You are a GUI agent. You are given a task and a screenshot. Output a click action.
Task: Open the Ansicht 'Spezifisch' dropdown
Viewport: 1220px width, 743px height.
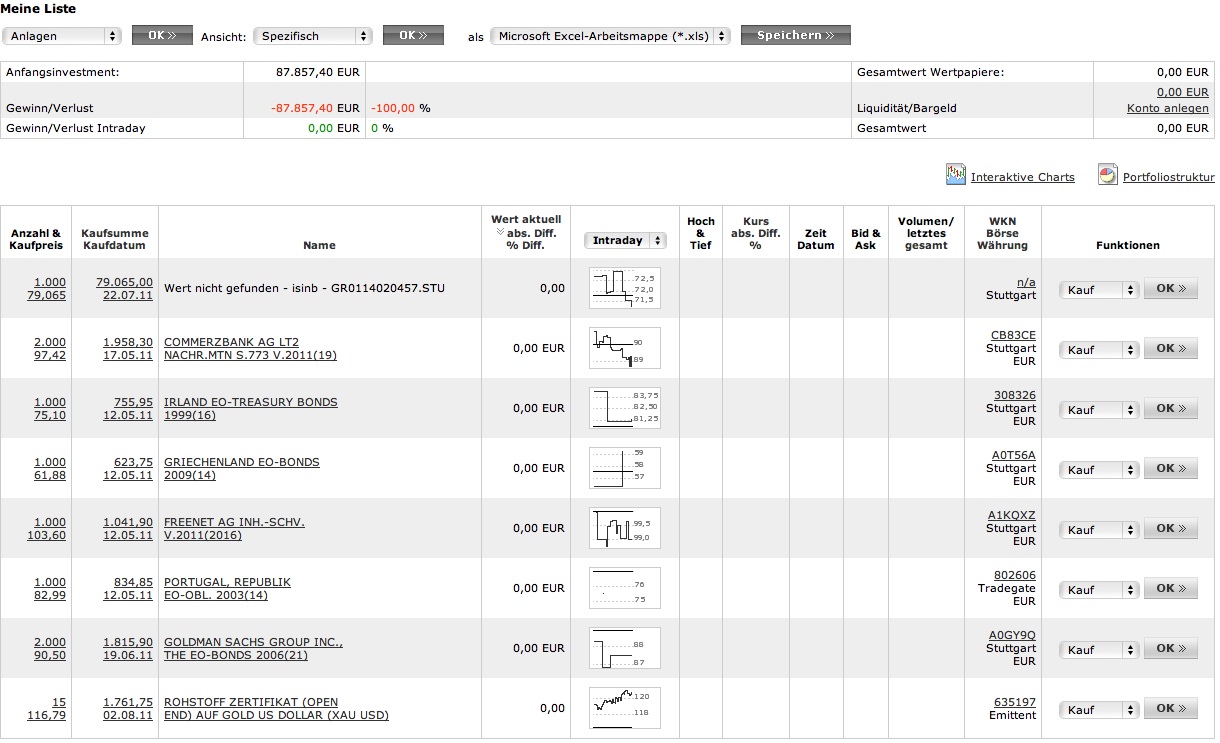(x=313, y=36)
